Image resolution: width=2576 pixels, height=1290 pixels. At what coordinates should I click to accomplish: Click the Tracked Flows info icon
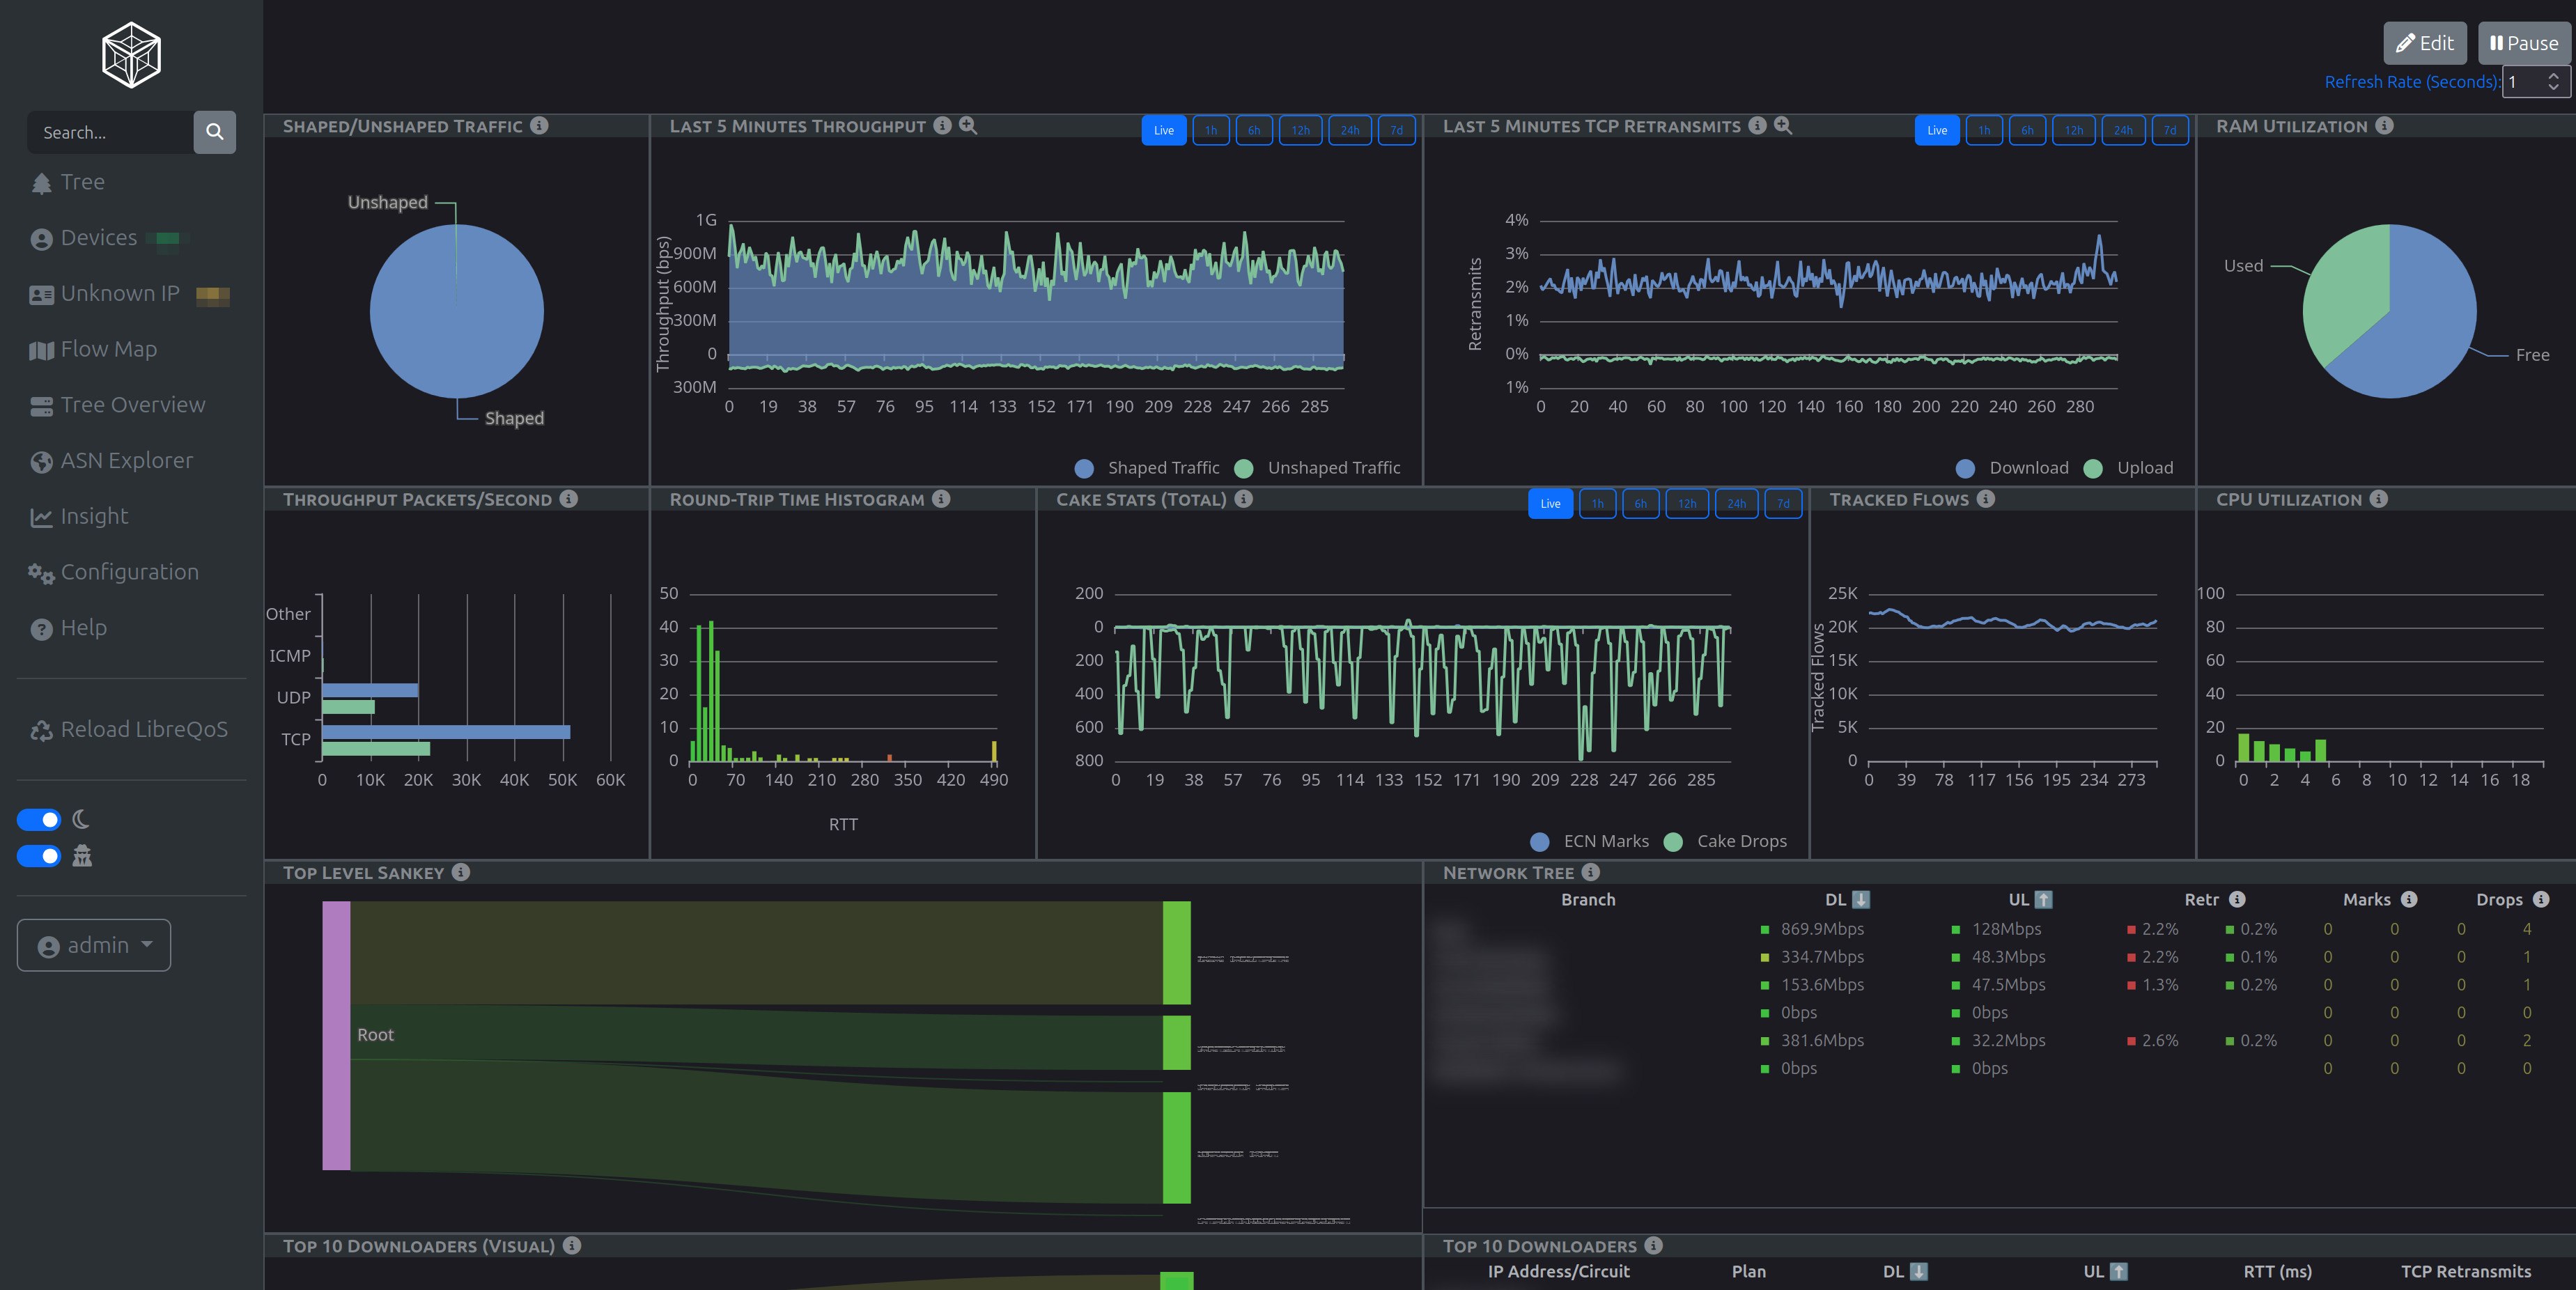pyautogui.click(x=1986, y=498)
